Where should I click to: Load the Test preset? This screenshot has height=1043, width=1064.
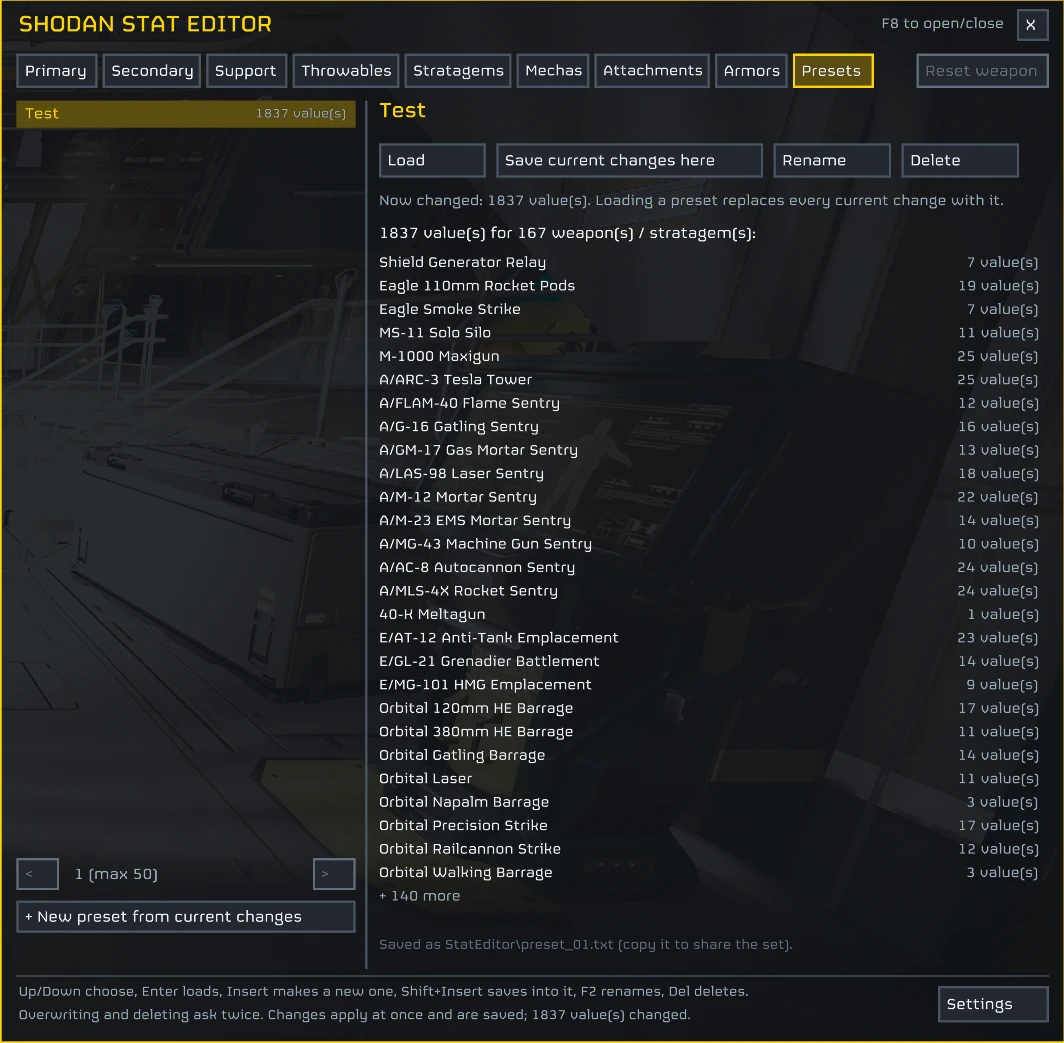[432, 160]
